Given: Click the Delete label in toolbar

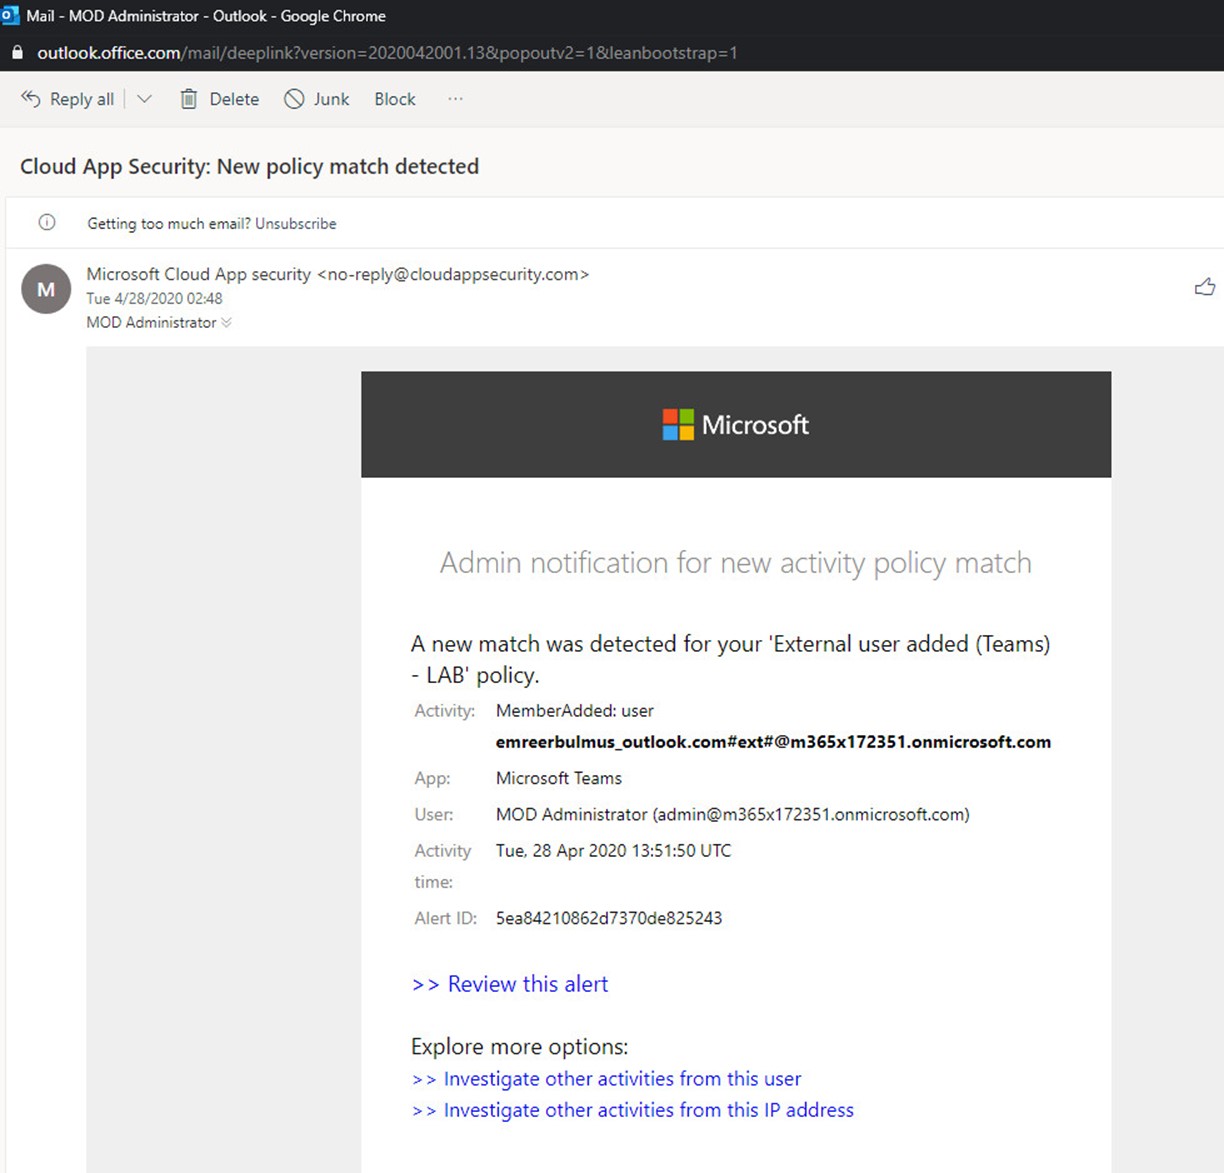Looking at the screenshot, I should (234, 99).
